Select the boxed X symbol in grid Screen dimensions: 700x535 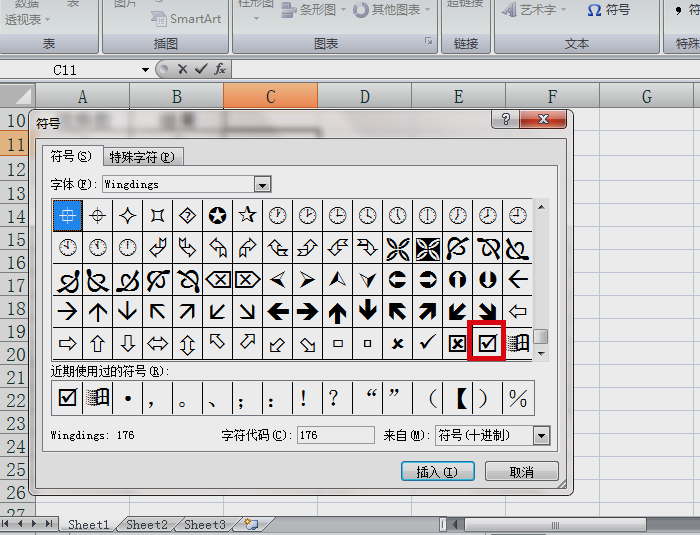click(x=457, y=343)
